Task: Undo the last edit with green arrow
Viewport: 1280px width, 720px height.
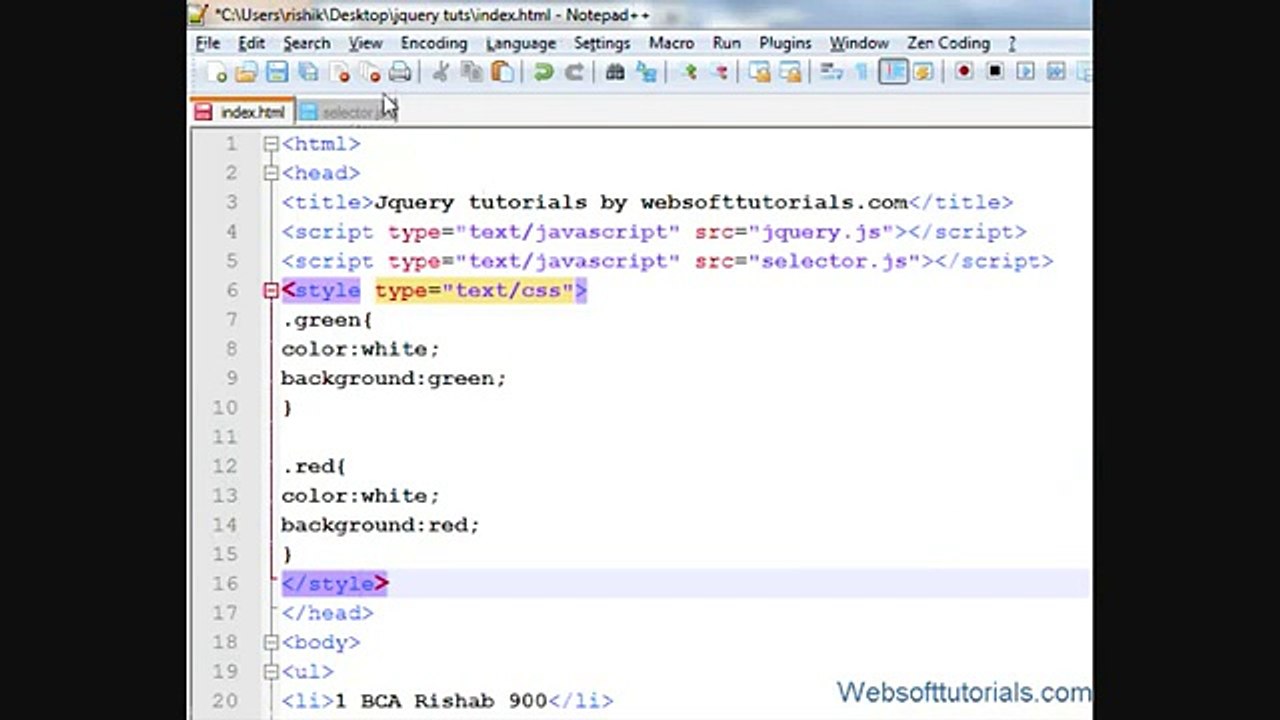Action: tap(543, 72)
